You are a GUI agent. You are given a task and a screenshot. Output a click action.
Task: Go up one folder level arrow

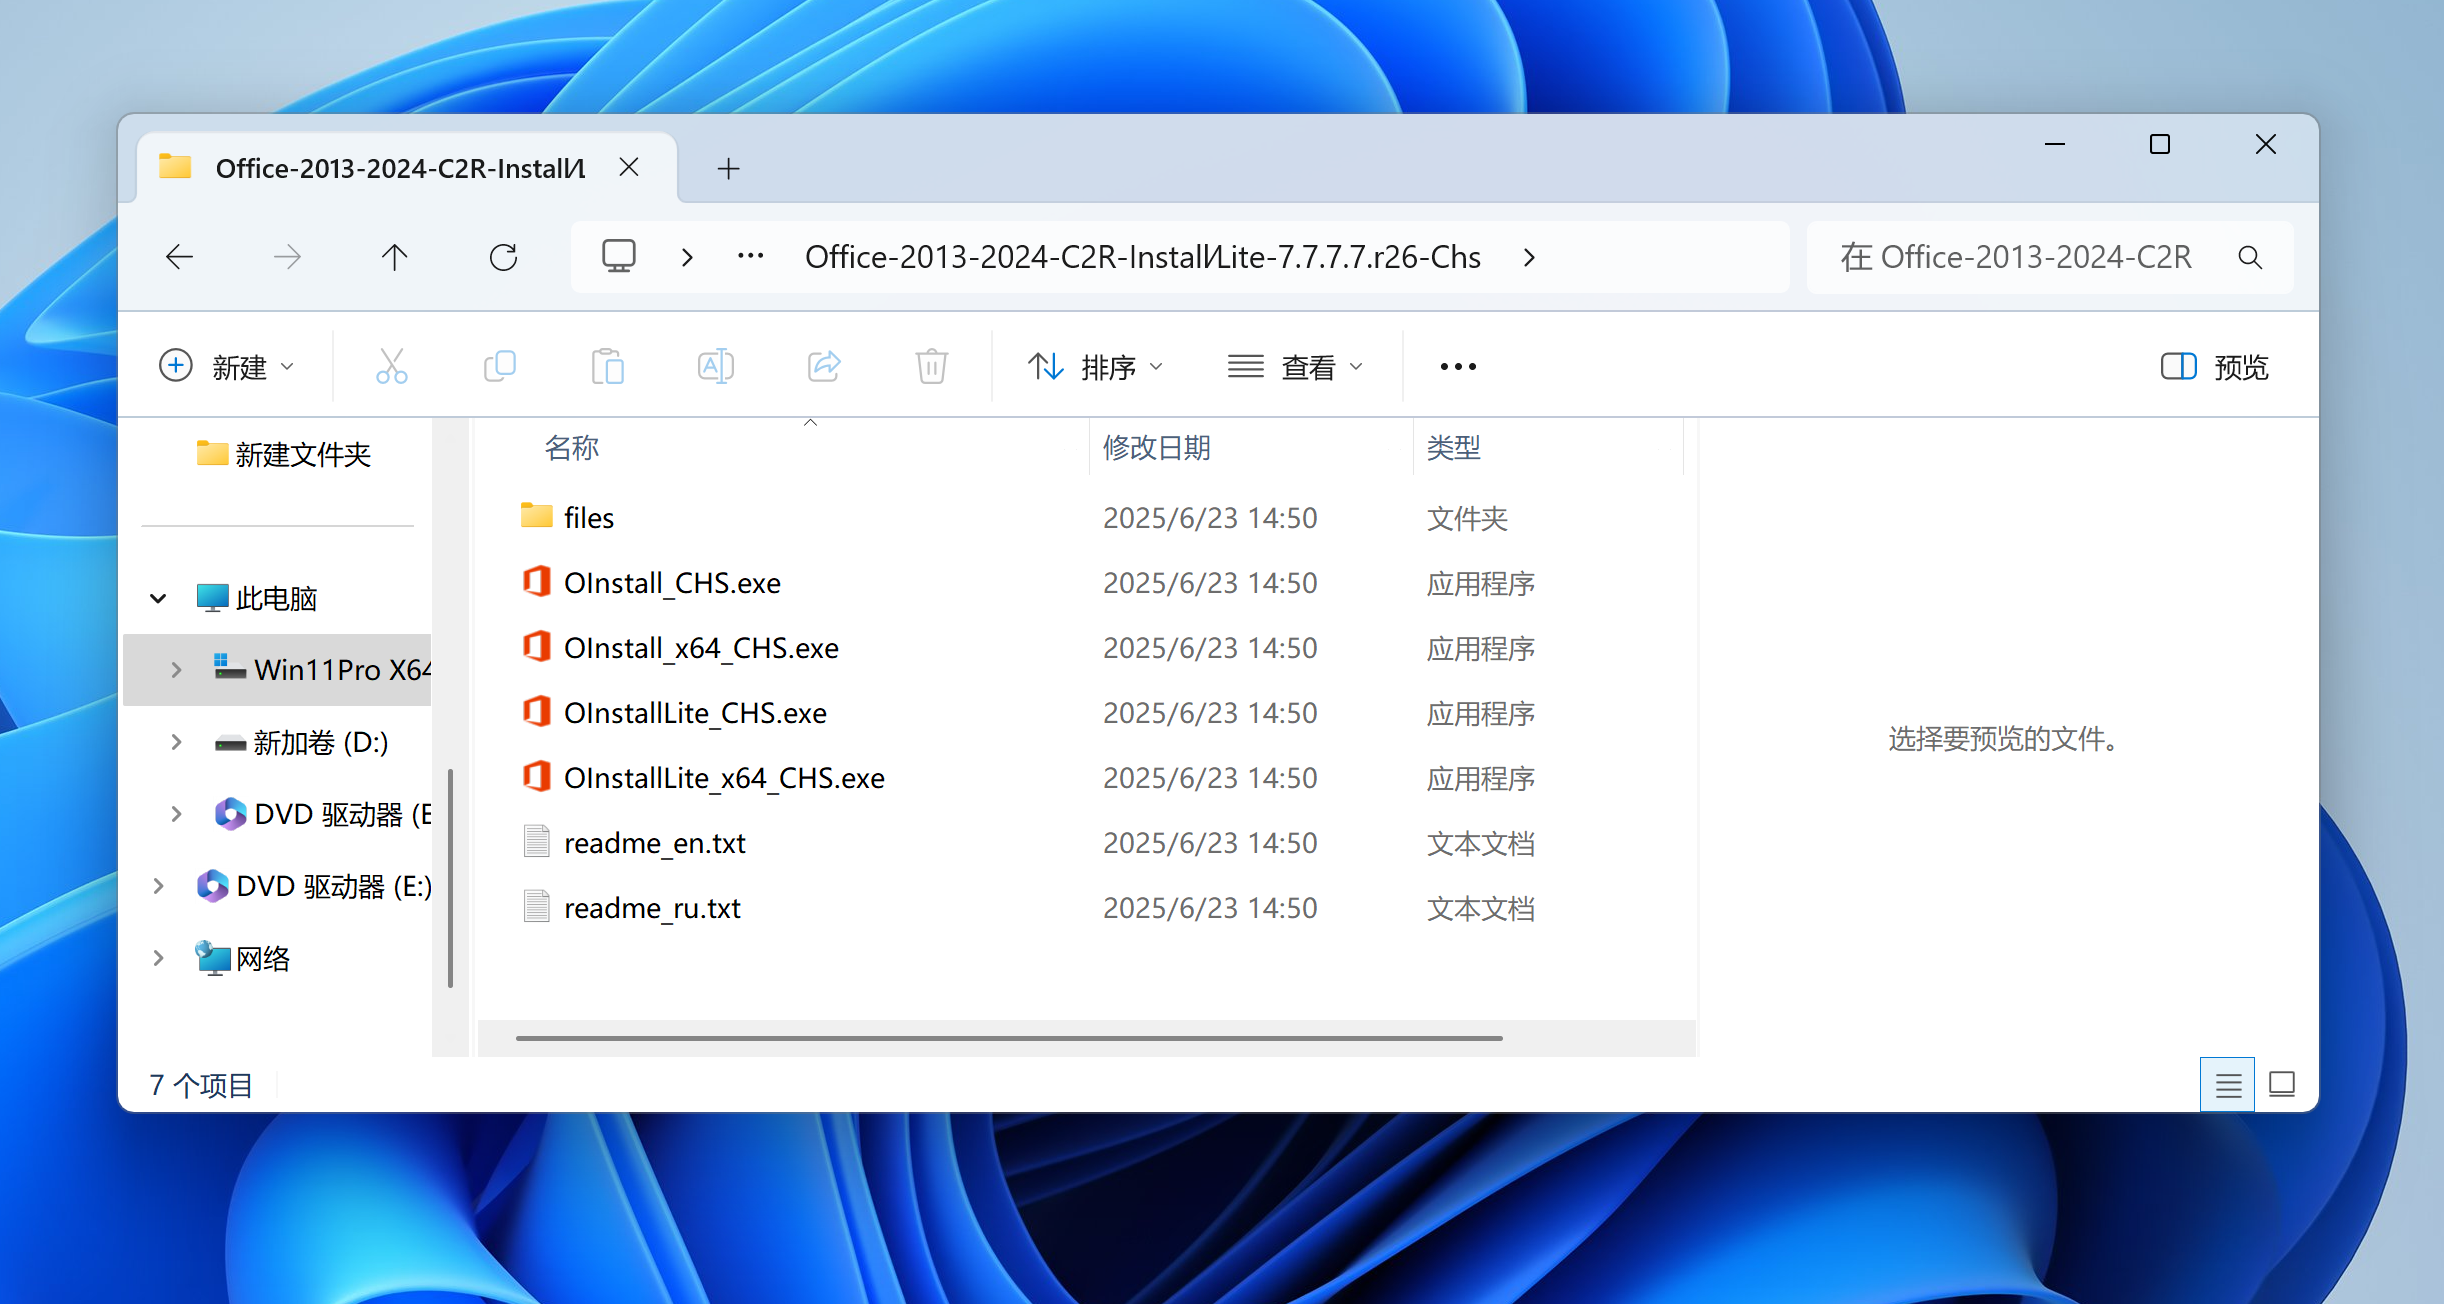coord(395,258)
